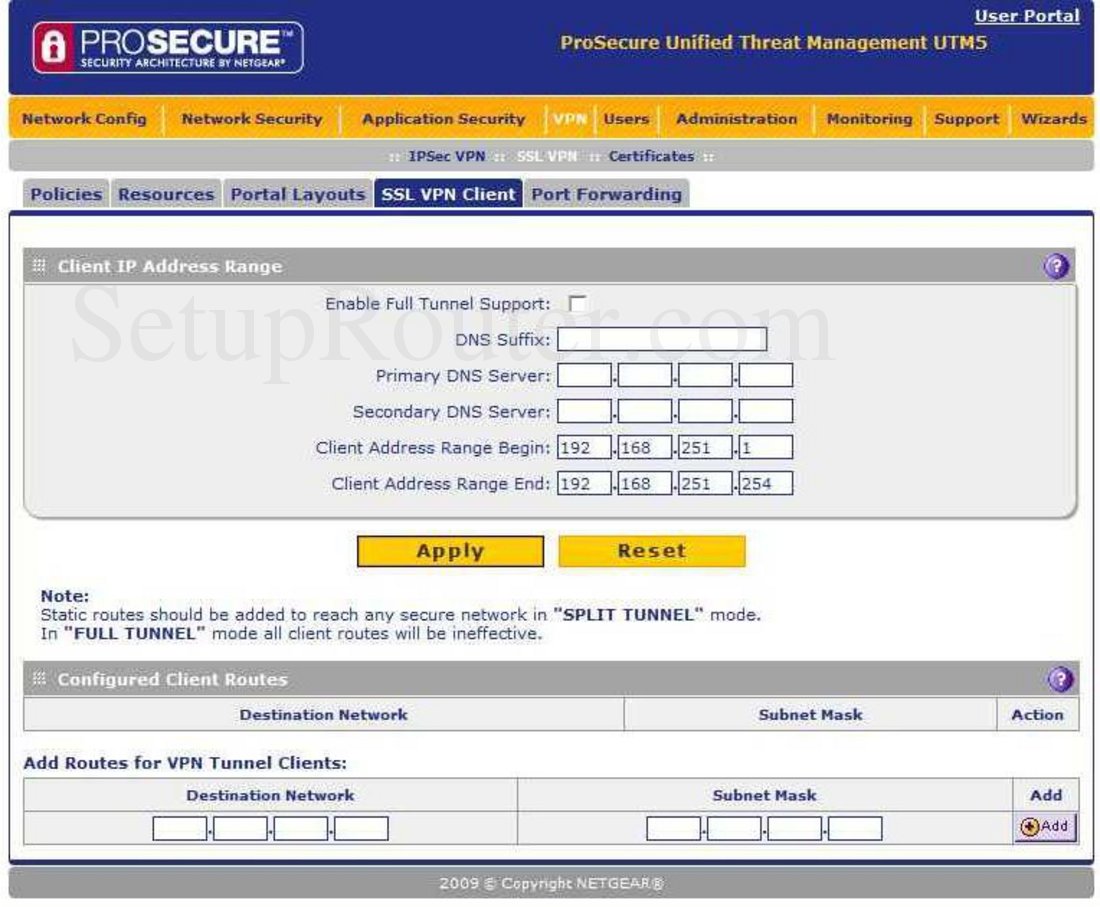Image resolution: width=1100 pixels, height=907 pixels.
Task: Click Secondary DNS Server second octet field
Action: click(645, 411)
